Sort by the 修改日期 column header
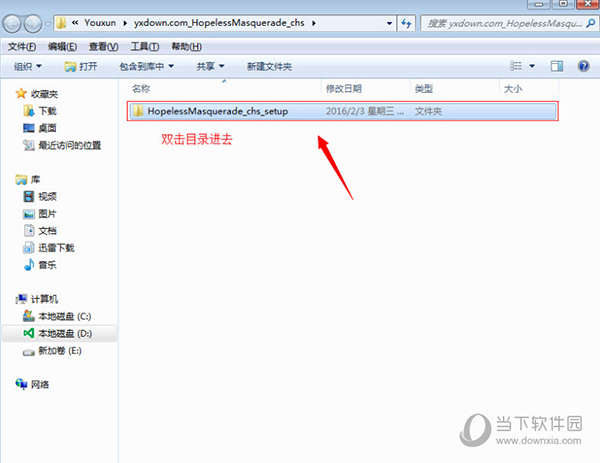Image resolution: width=600 pixels, height=463 pixels. [344, 89]
